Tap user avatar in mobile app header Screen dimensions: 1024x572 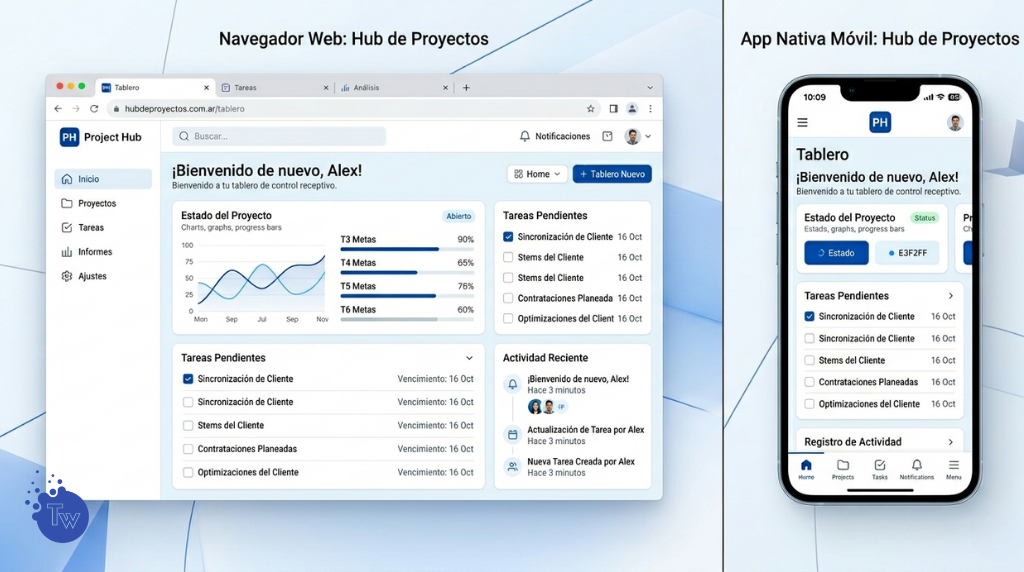coord(955,122)
